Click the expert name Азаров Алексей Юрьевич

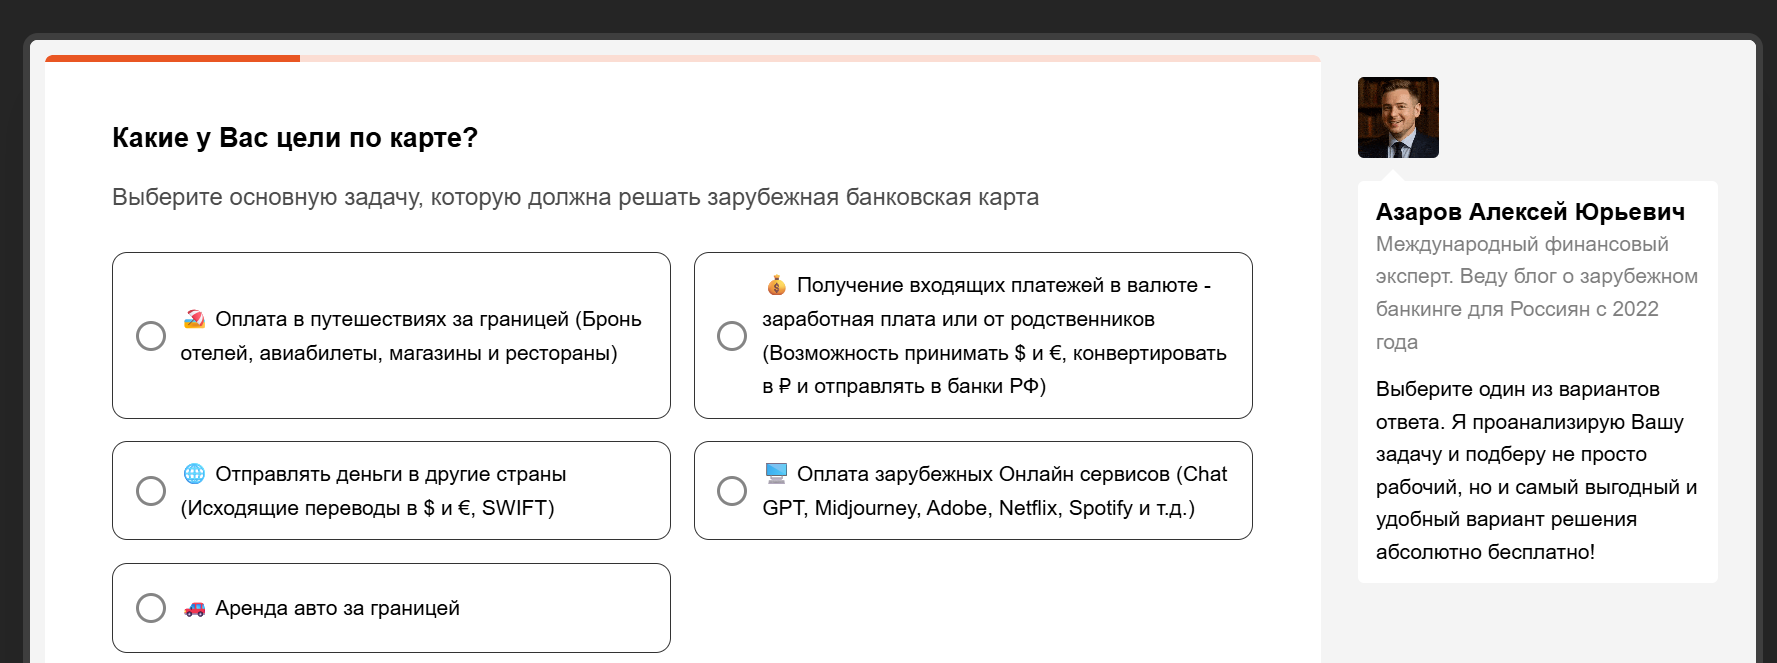tap(1530, 211)
